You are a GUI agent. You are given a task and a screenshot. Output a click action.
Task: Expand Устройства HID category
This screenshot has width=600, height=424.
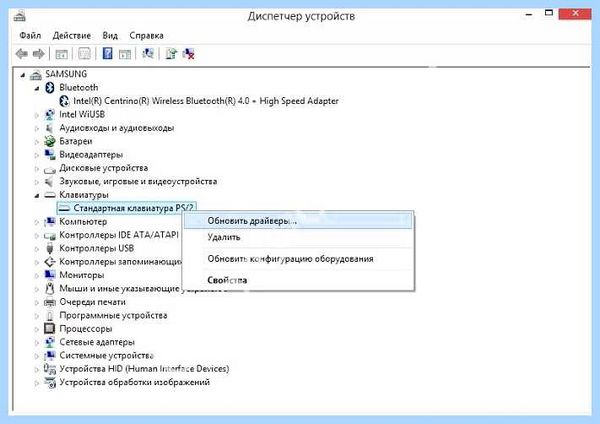point(37,369)
